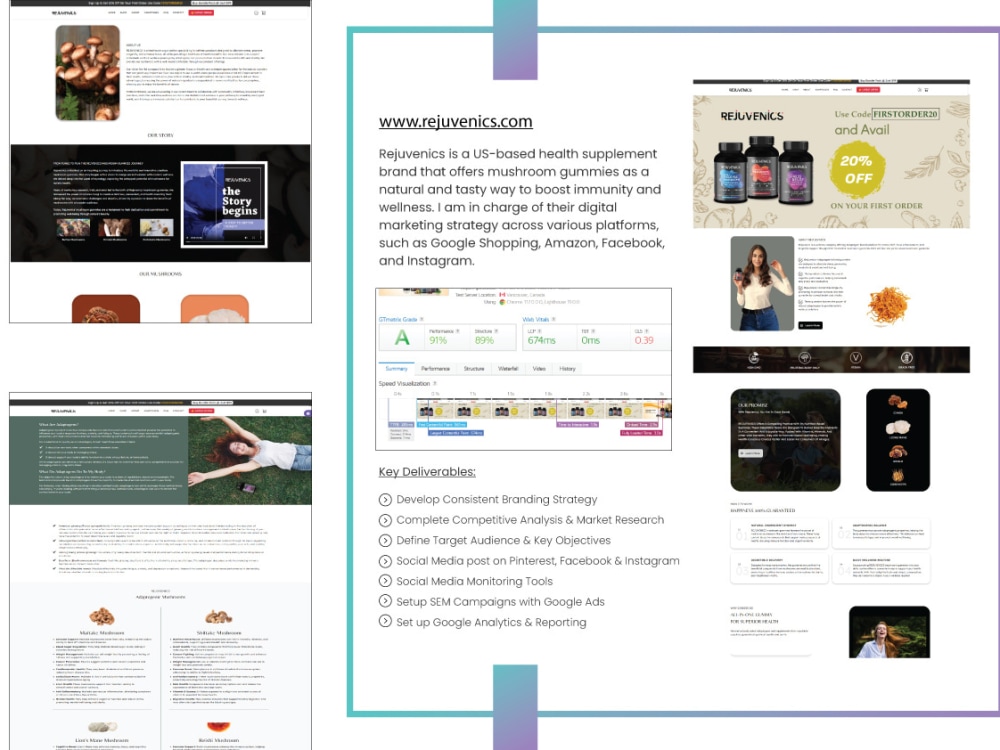
Task: Click the Web Vitals heading
Action: tap(536, 319)
